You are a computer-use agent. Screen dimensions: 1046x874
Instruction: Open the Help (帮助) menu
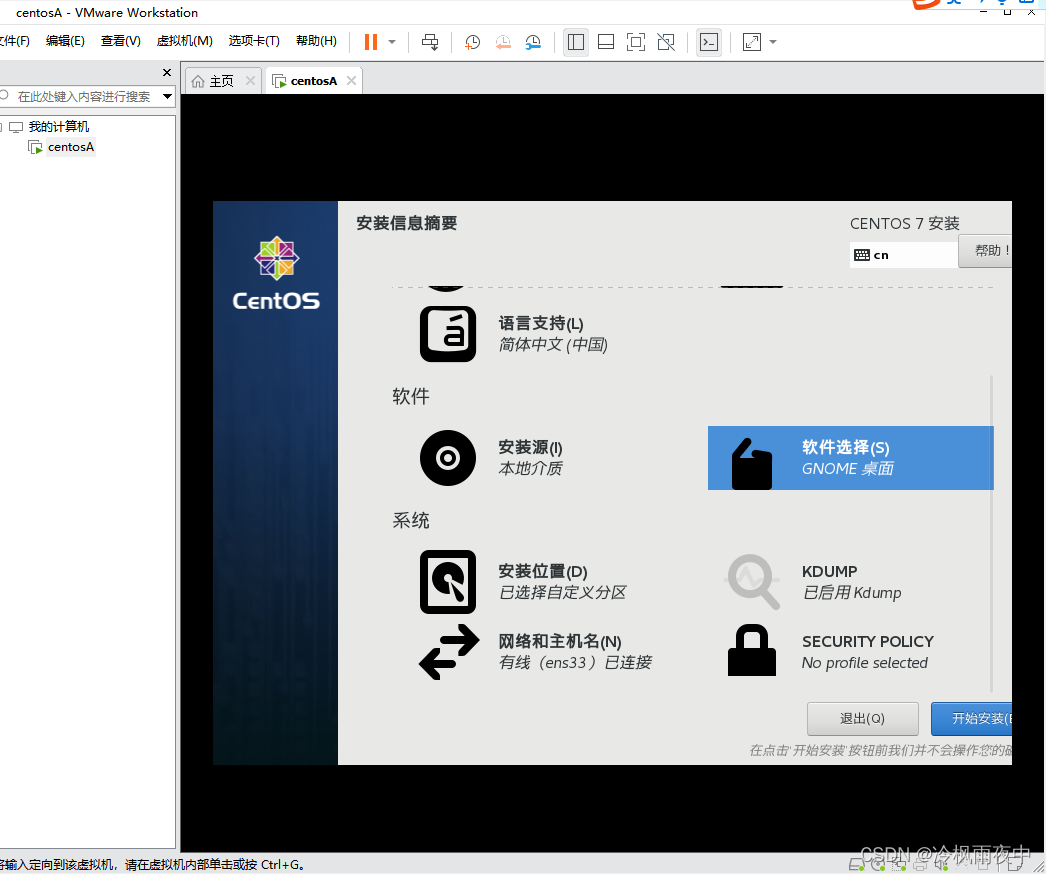[316, 41]
